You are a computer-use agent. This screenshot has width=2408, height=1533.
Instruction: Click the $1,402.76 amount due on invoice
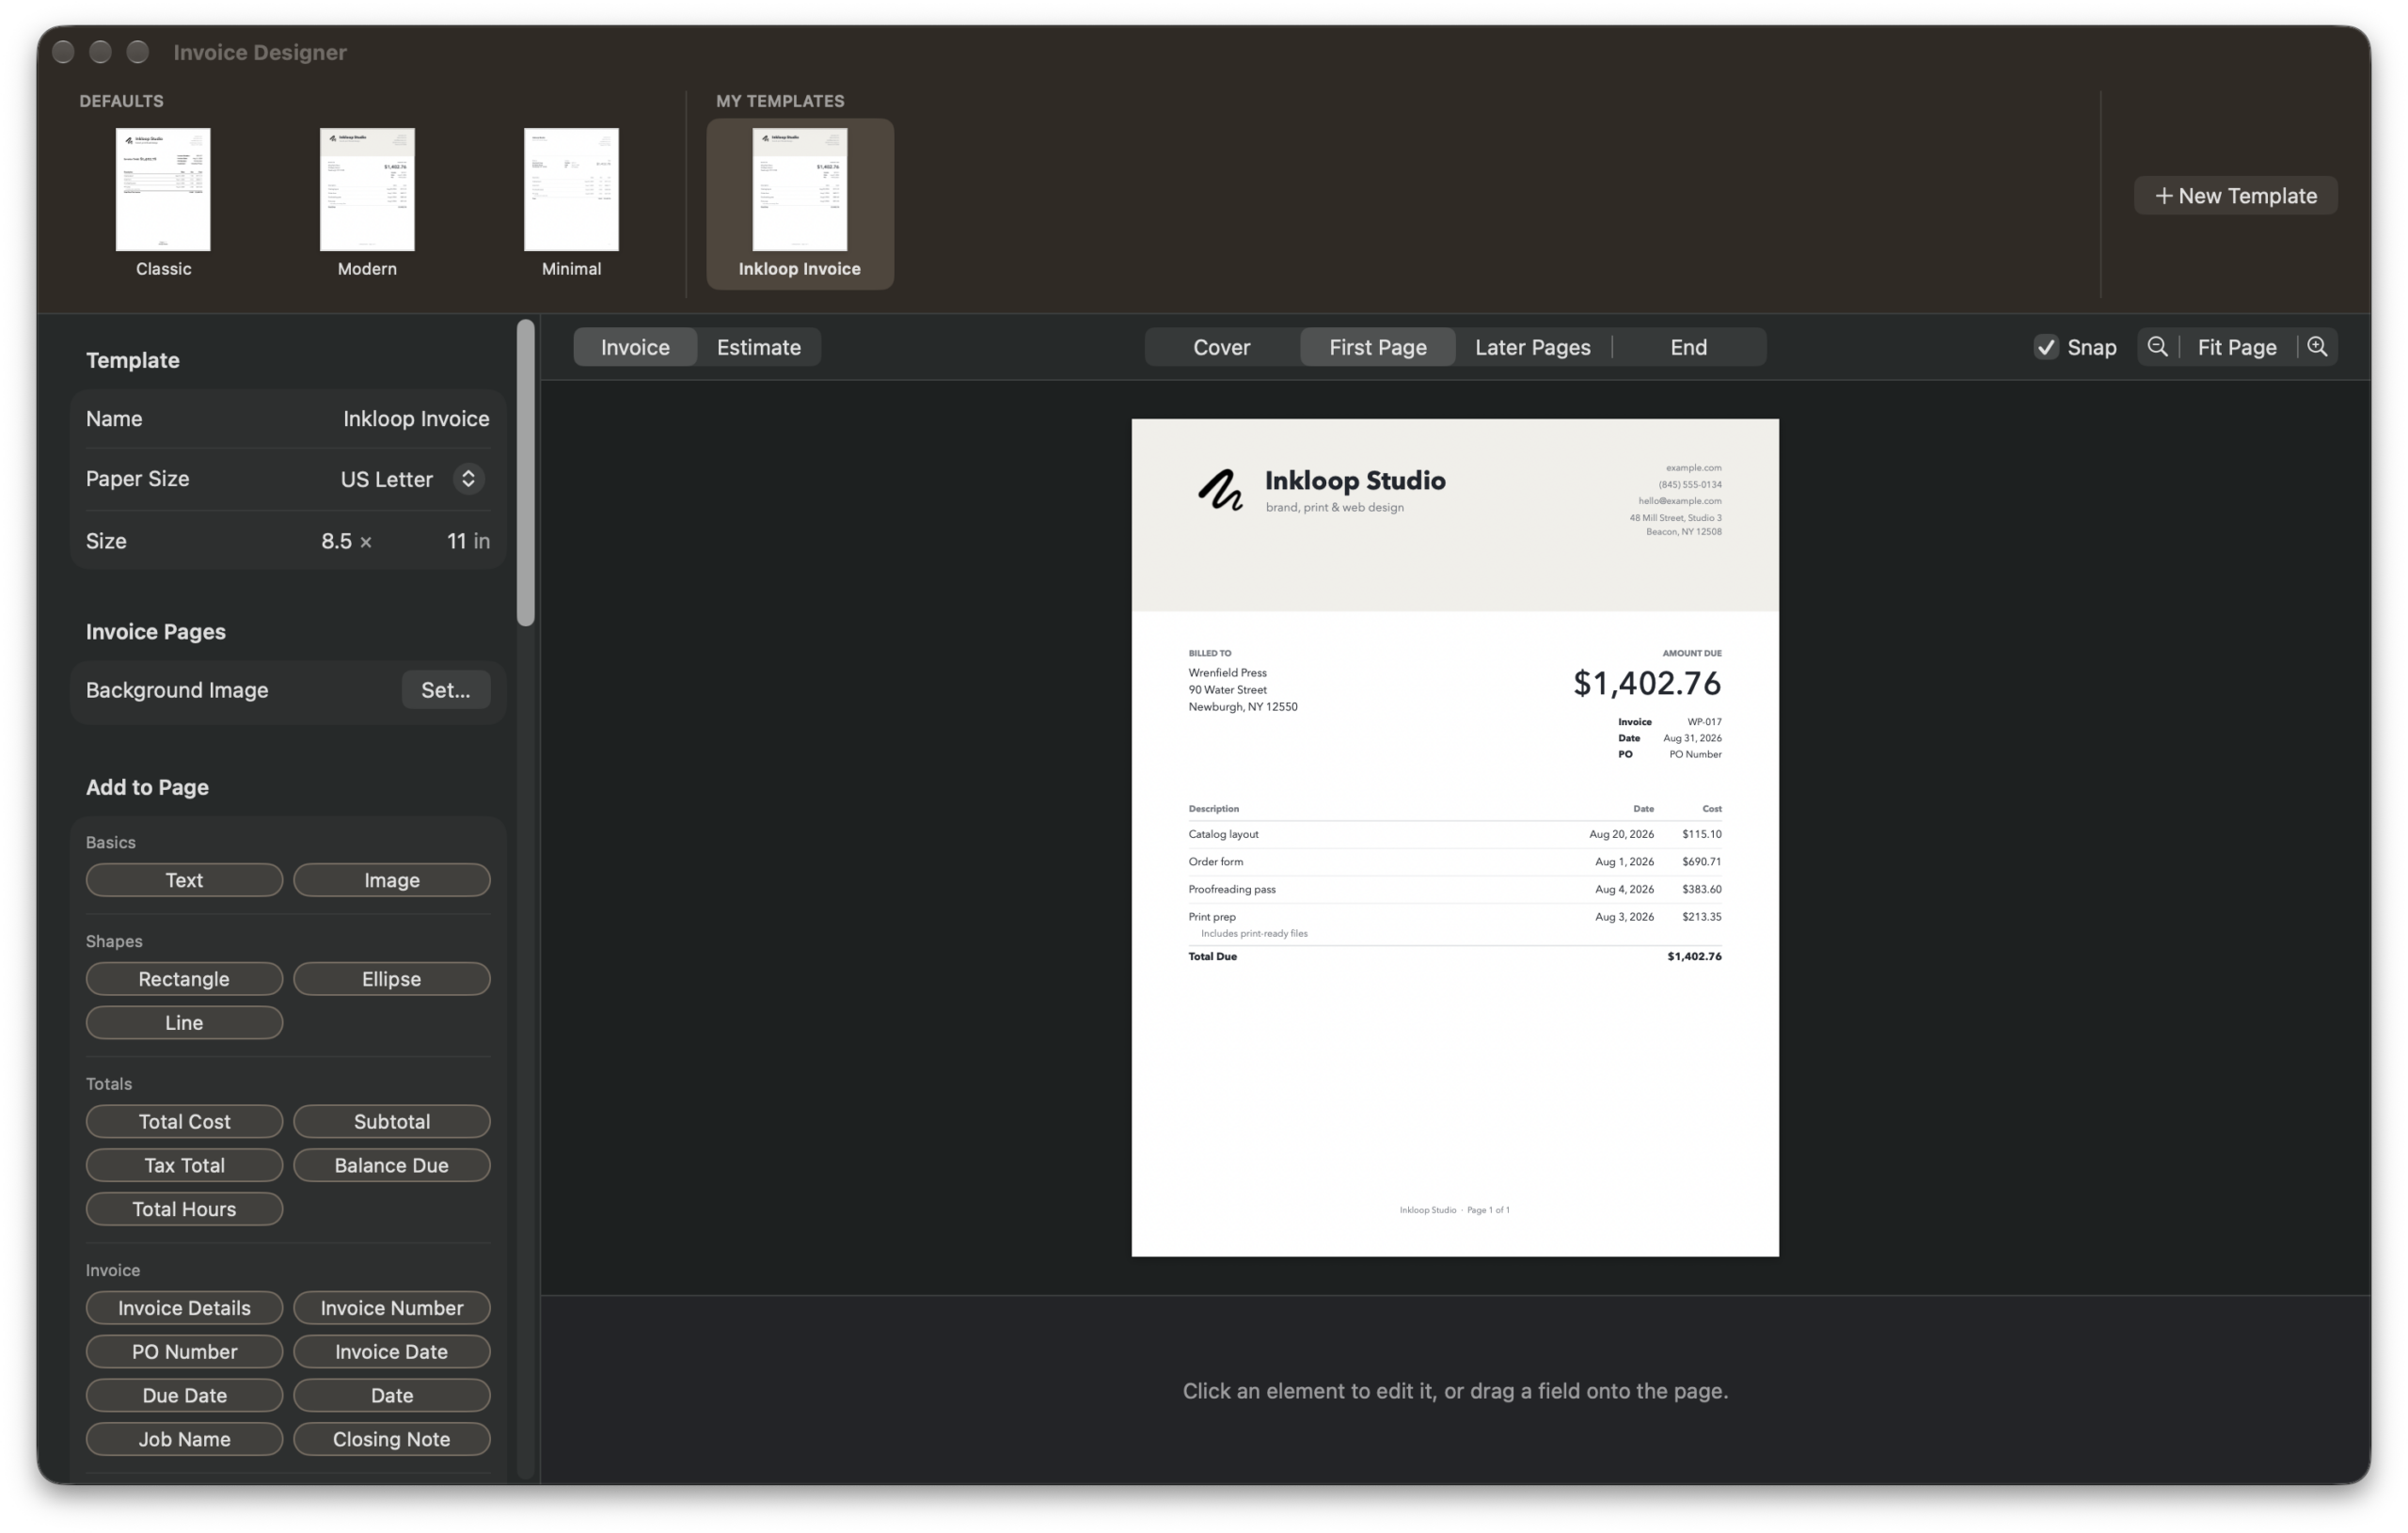point(1647,684)
